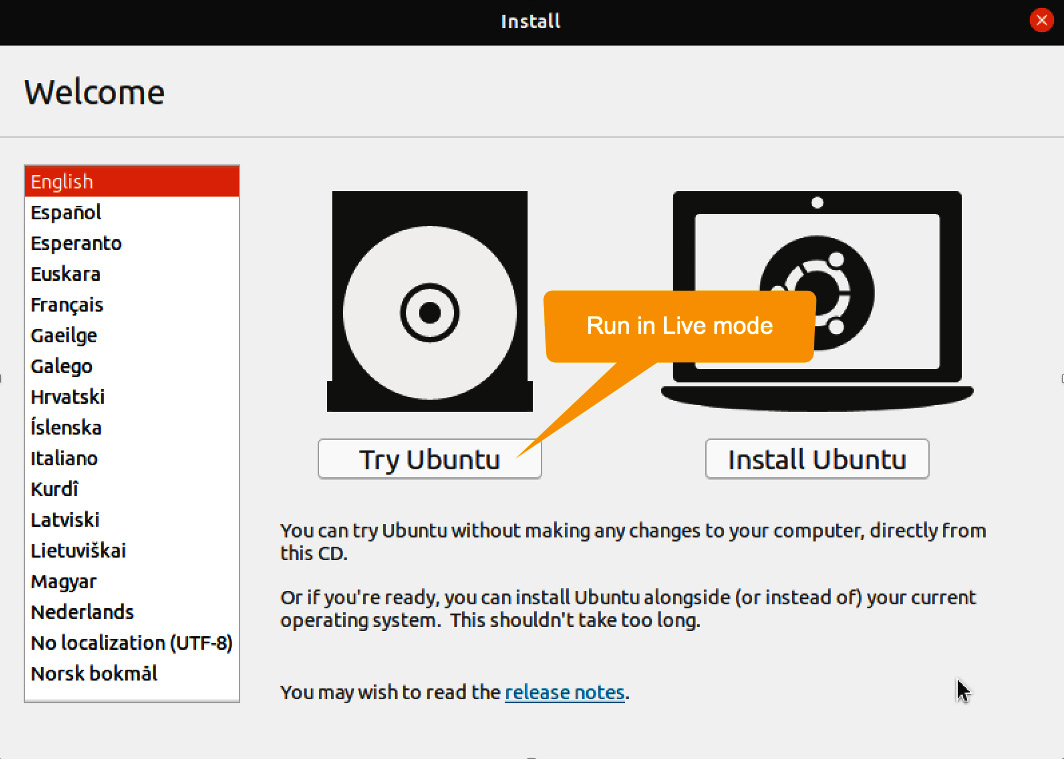Screen dimensions: 1064x759
Task: Pick Latviski as the language
Action: 132,520
